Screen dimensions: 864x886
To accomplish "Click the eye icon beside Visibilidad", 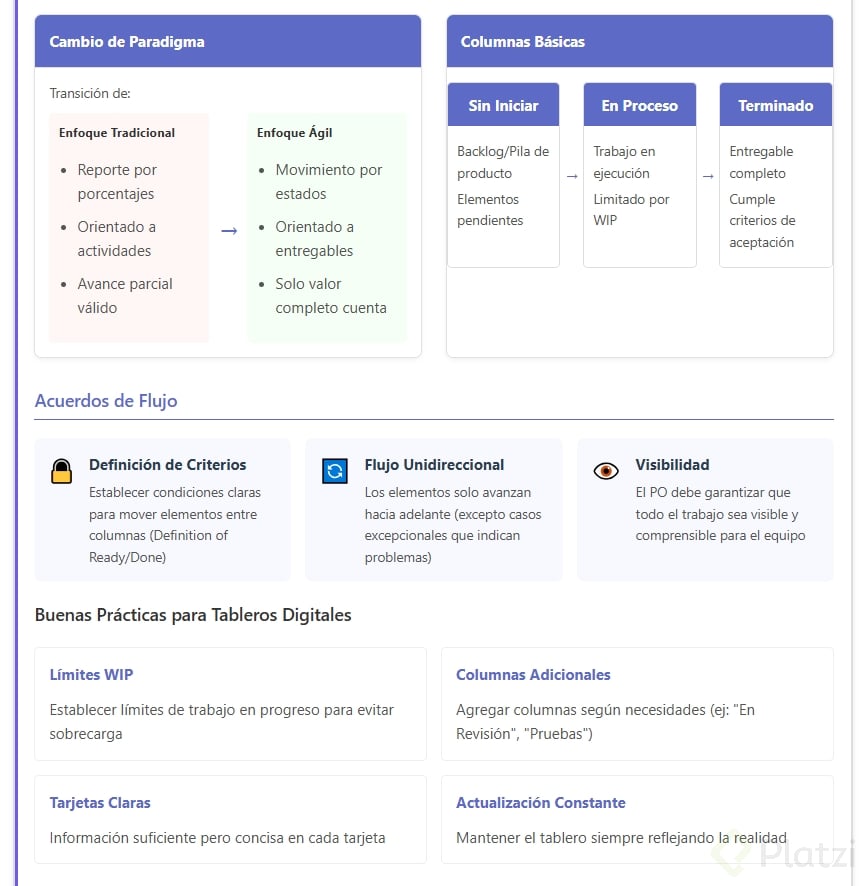I will click(606, 471).
